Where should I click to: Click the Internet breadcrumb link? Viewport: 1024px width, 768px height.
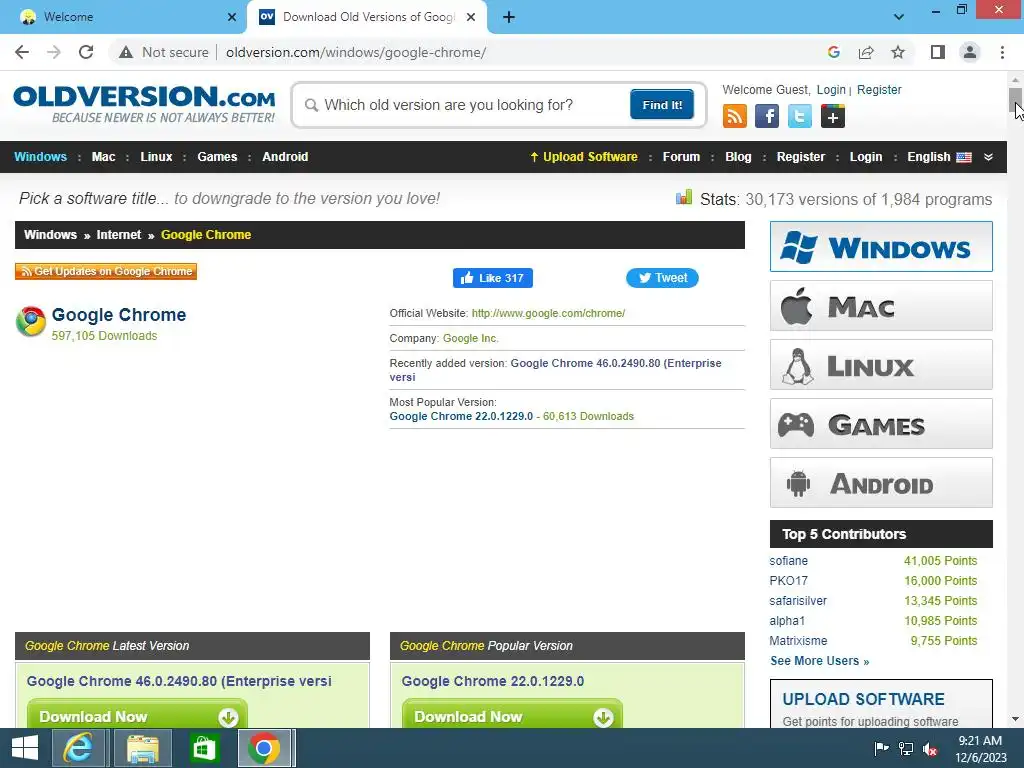point(119,234)
